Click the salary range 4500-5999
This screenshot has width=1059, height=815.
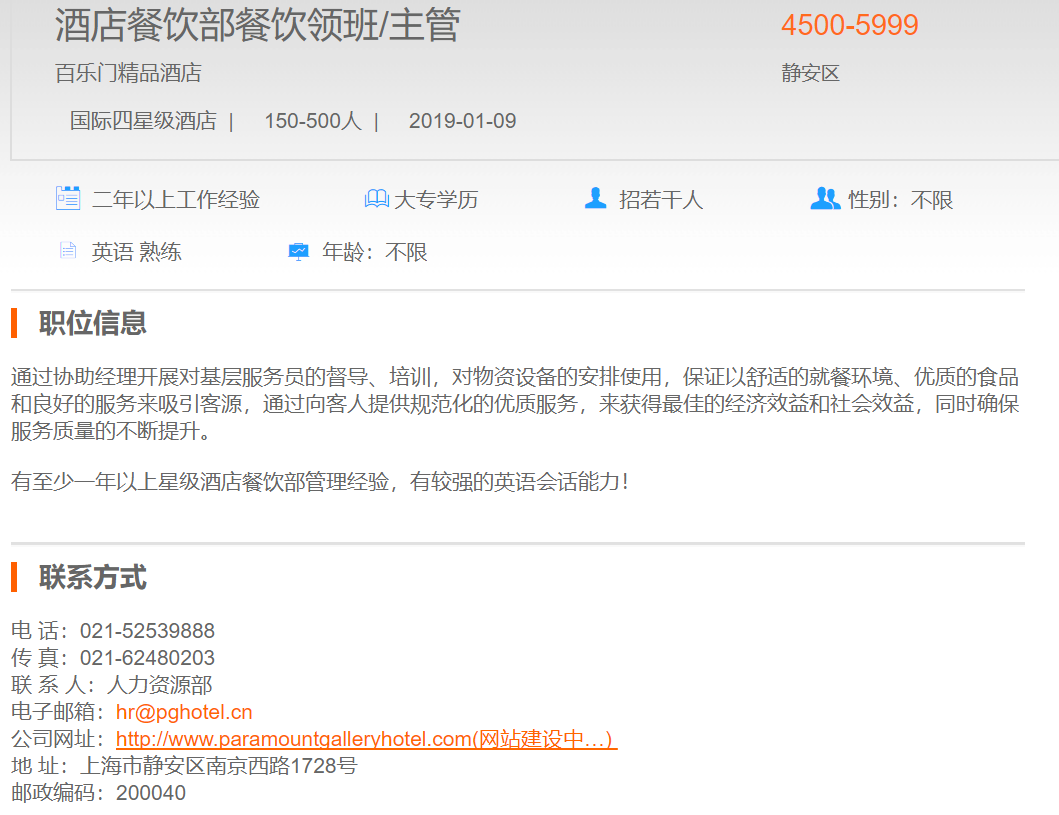coord(849,25)
